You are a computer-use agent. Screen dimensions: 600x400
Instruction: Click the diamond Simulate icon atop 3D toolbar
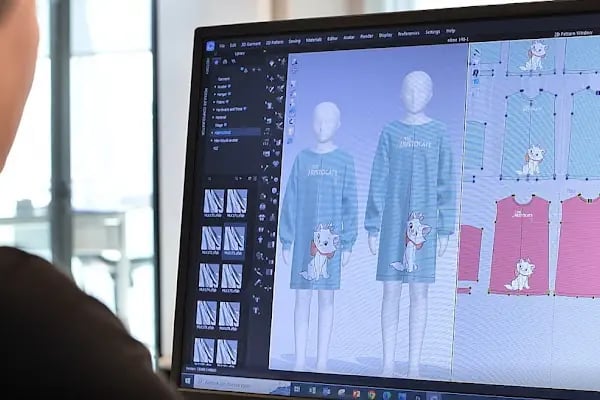pos(272,64)
